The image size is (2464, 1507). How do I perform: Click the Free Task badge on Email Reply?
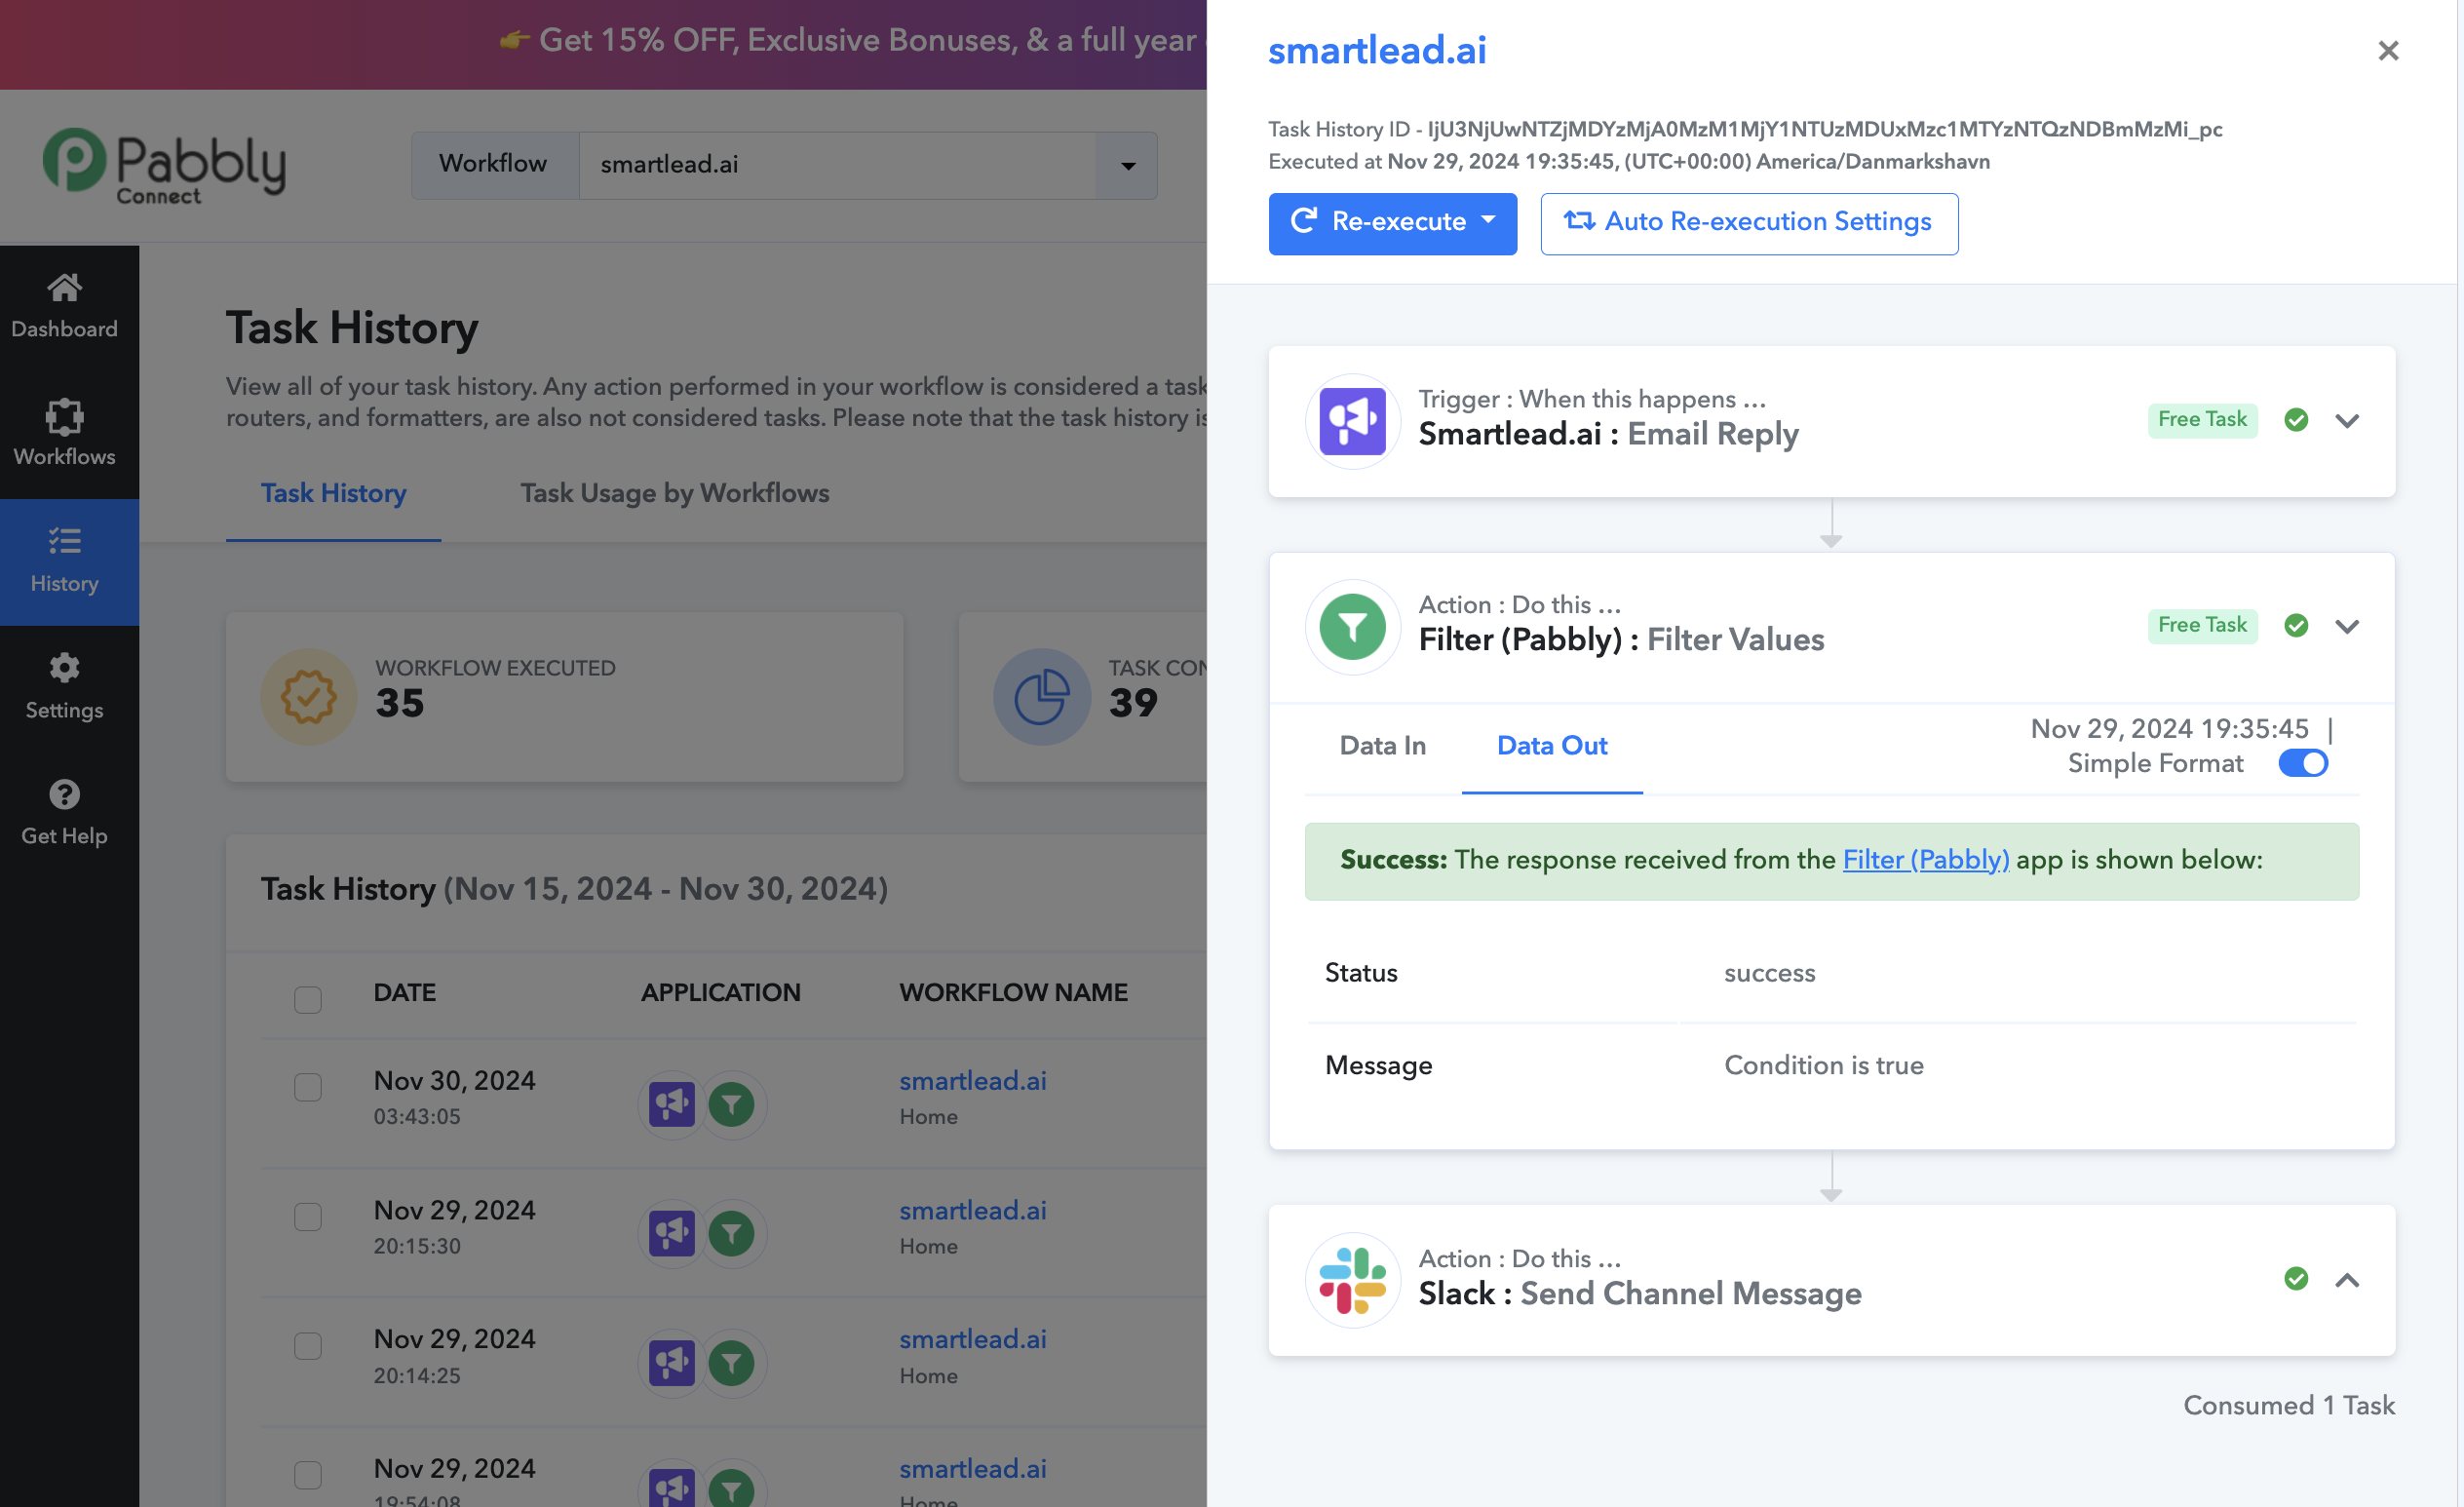click(2202, 420)
